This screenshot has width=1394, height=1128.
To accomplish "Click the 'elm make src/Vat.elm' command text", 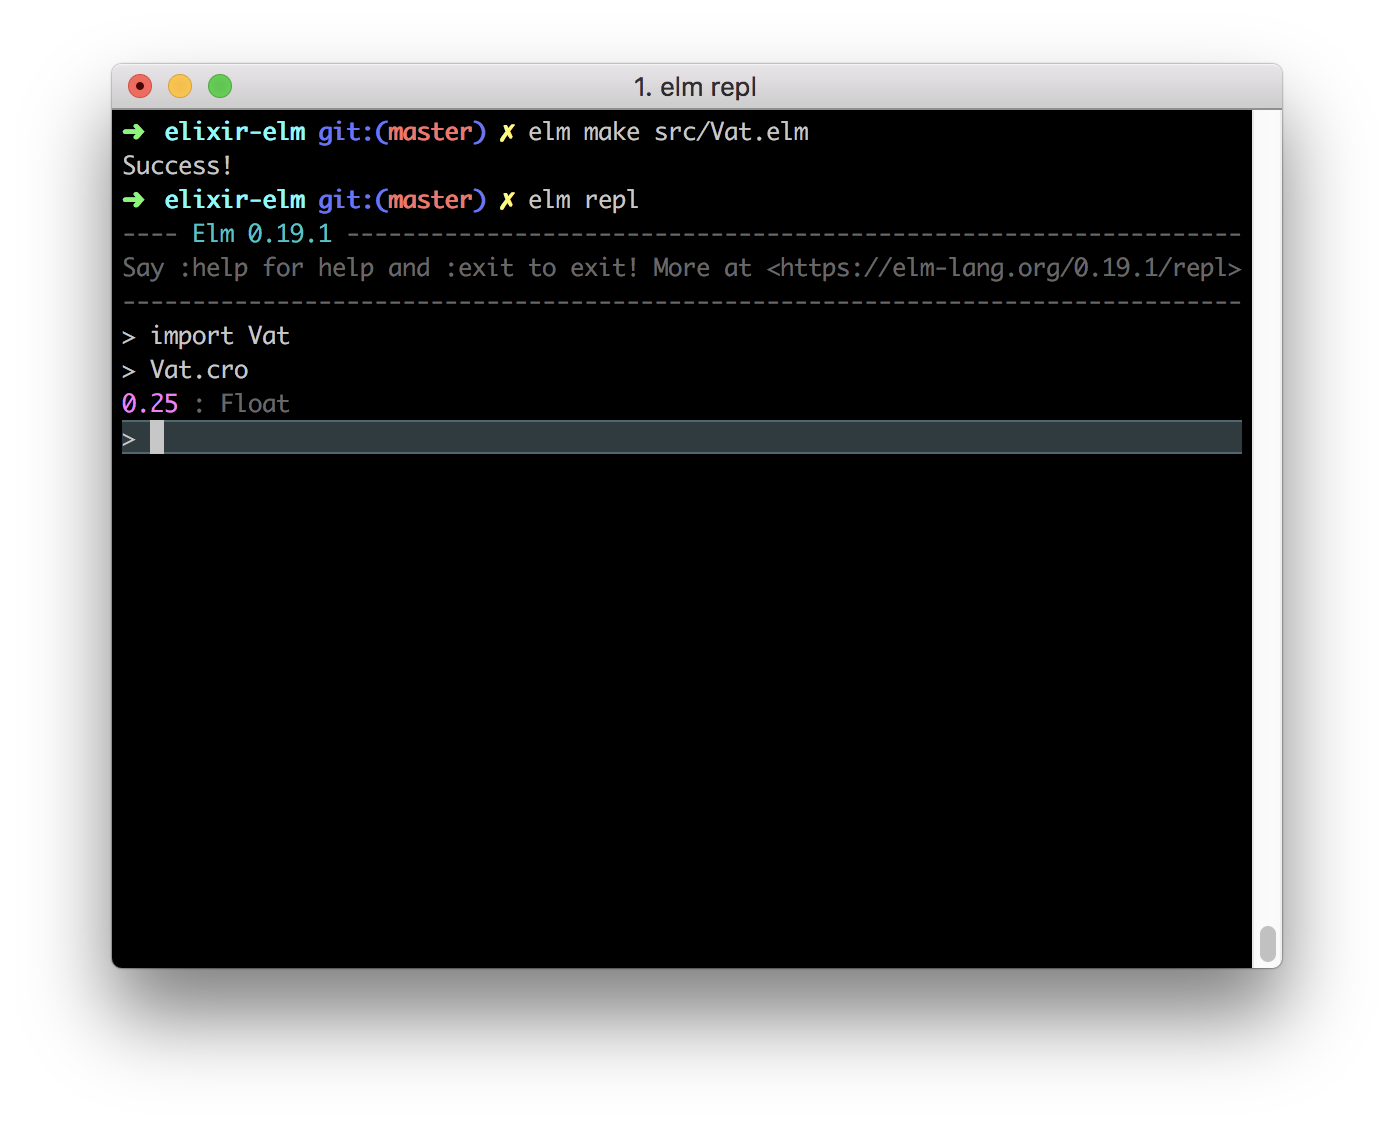I will (668, 132).
